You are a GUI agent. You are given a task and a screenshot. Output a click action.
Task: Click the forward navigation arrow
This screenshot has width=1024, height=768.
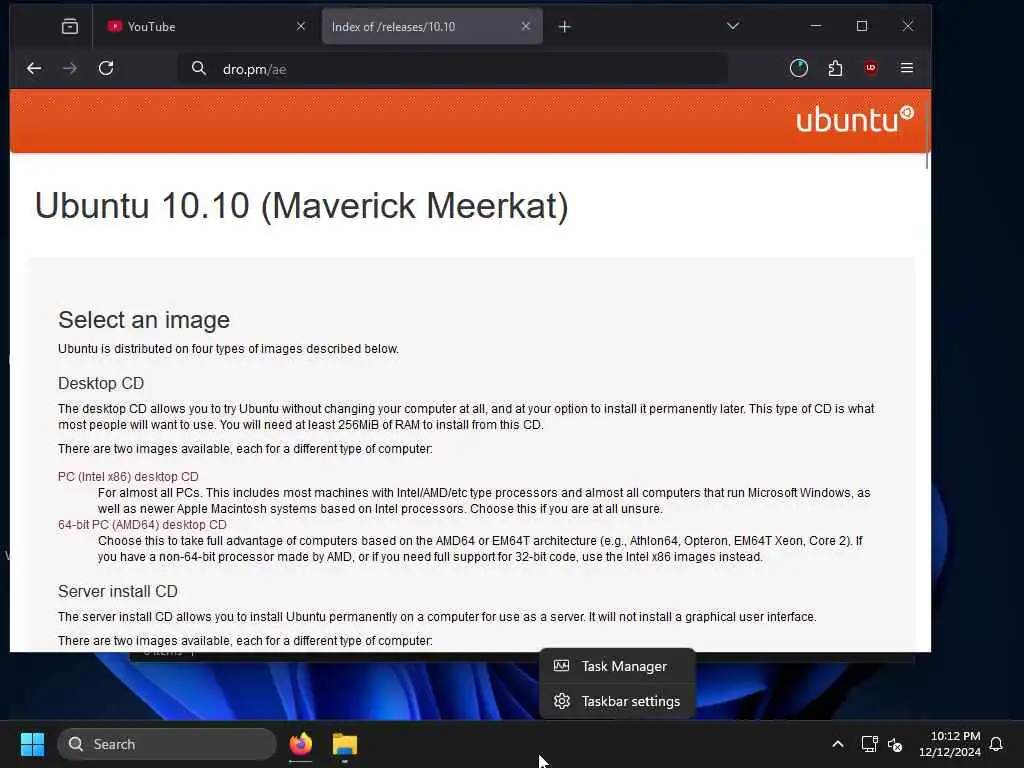pos(70,69)
